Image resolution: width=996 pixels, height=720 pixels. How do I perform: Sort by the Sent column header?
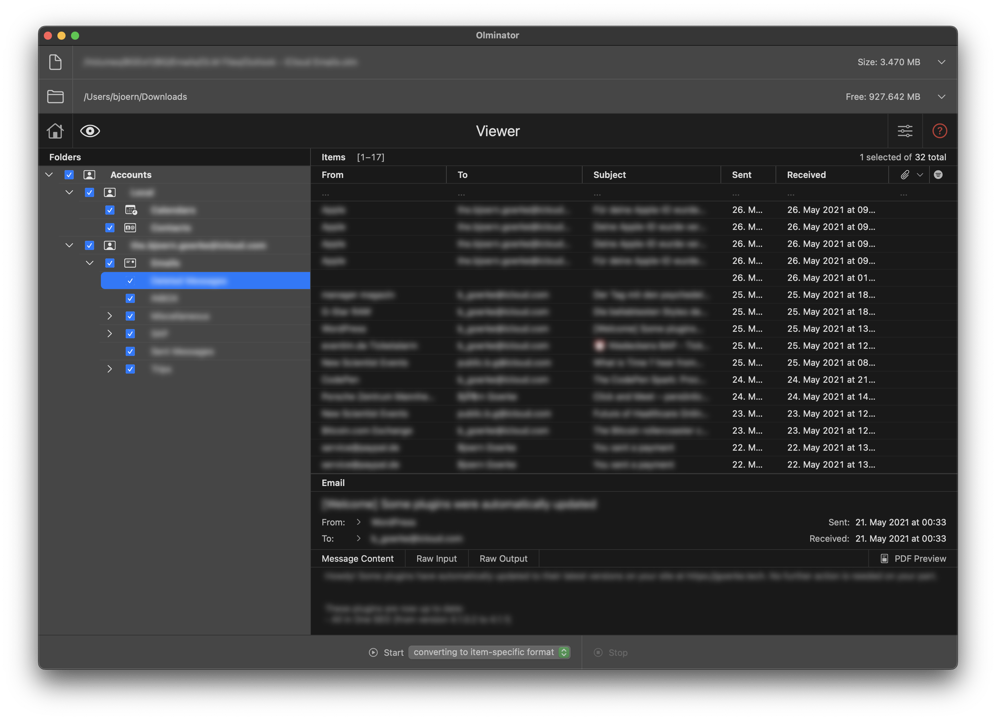pos(748,175)
